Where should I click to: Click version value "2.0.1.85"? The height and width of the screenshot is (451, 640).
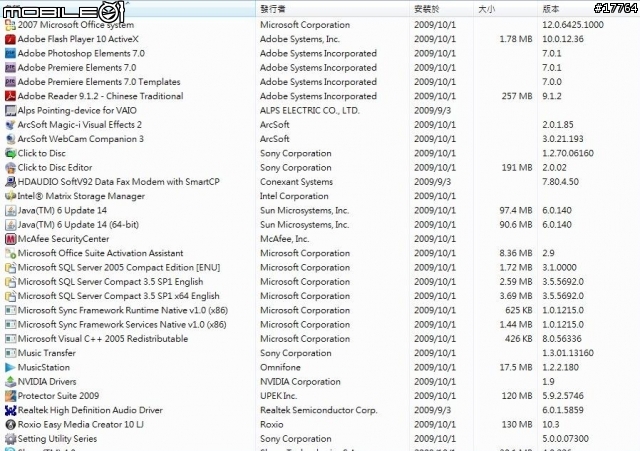[x=558, y=125]
